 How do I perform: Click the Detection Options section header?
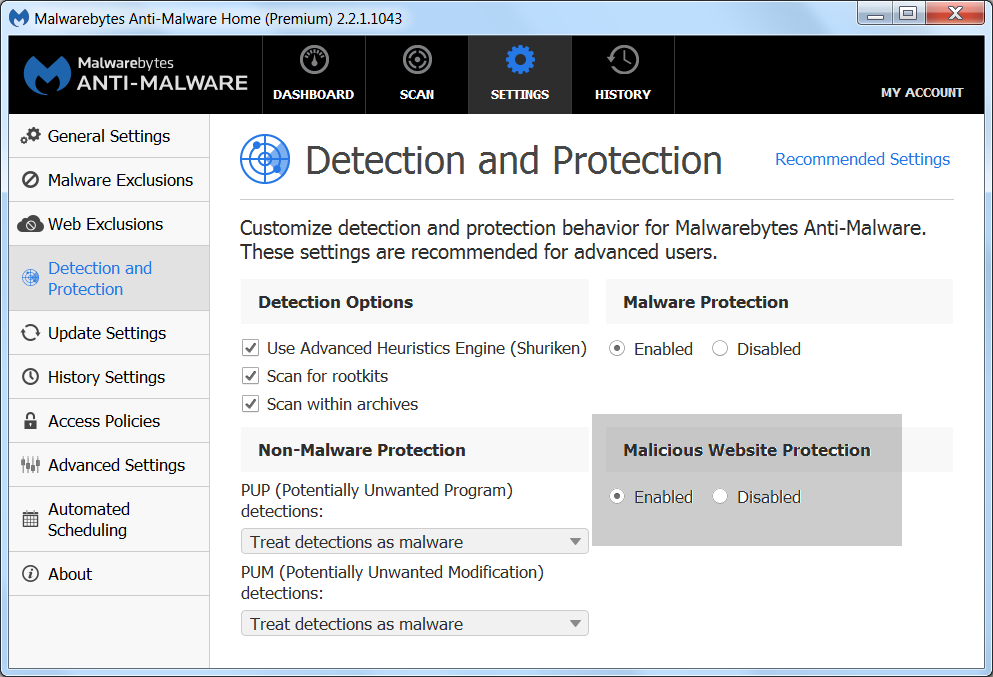coord(415,302)
